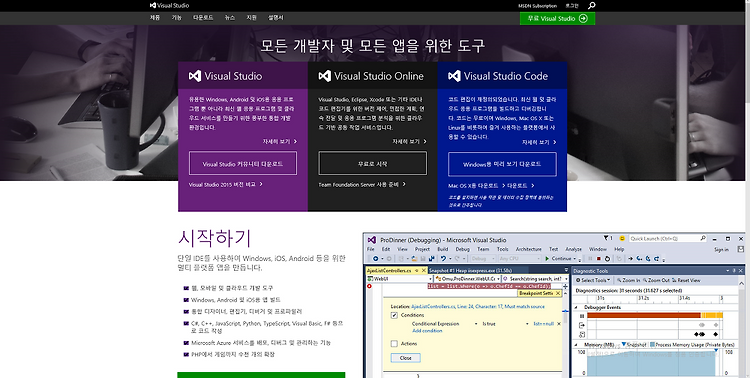750x378 pixels.
Task: Click the Zoom Out diagnostic tool
Action: pyautogui.click(x=657, y=280)
